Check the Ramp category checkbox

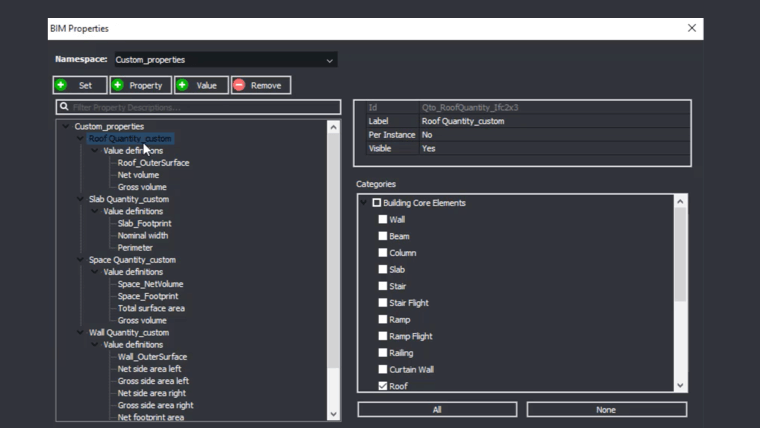(x=383, y=319)
